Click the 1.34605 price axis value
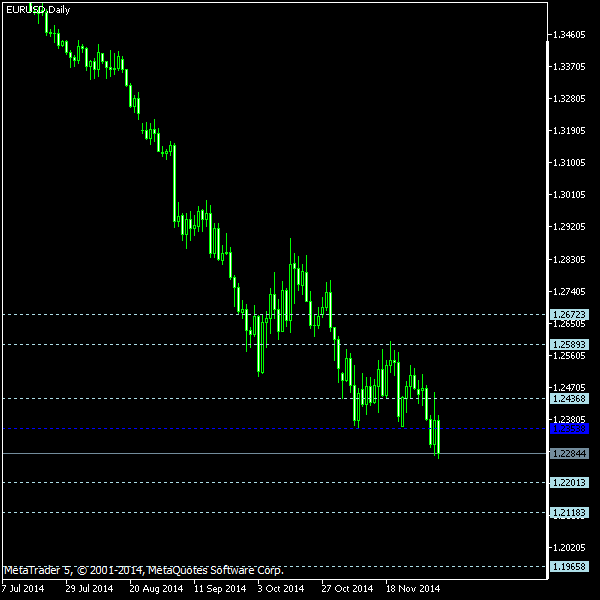 pyautogui.click(x=569, y=35)
